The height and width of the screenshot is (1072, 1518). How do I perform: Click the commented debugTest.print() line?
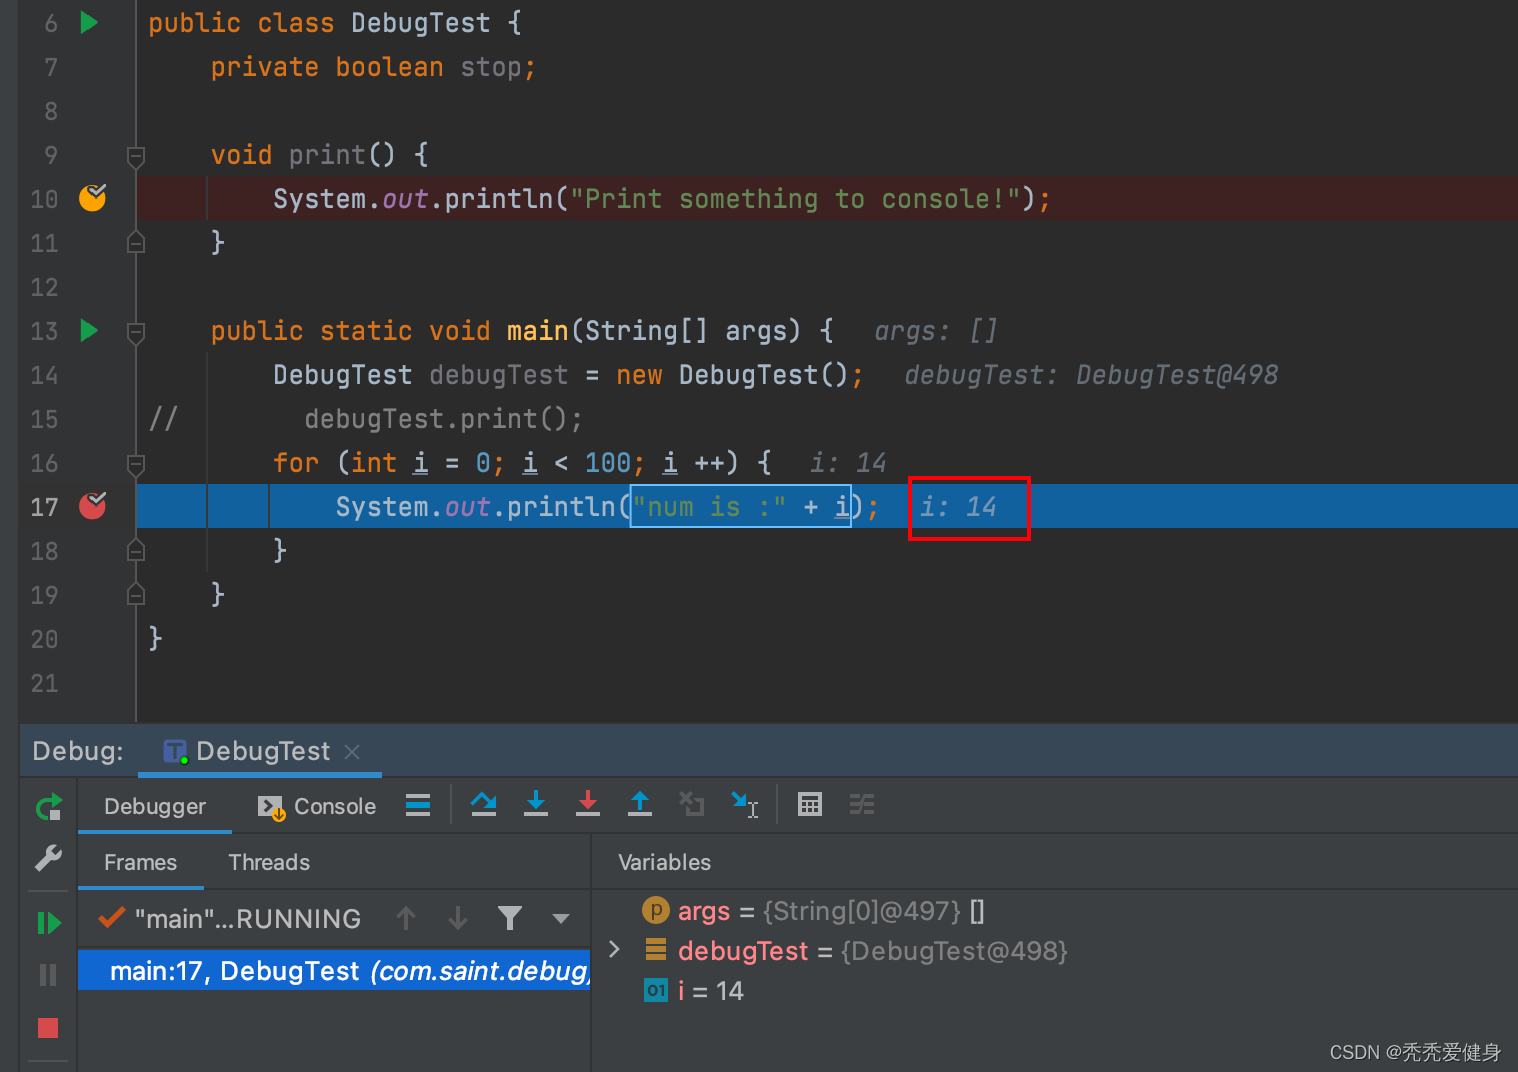443,419
